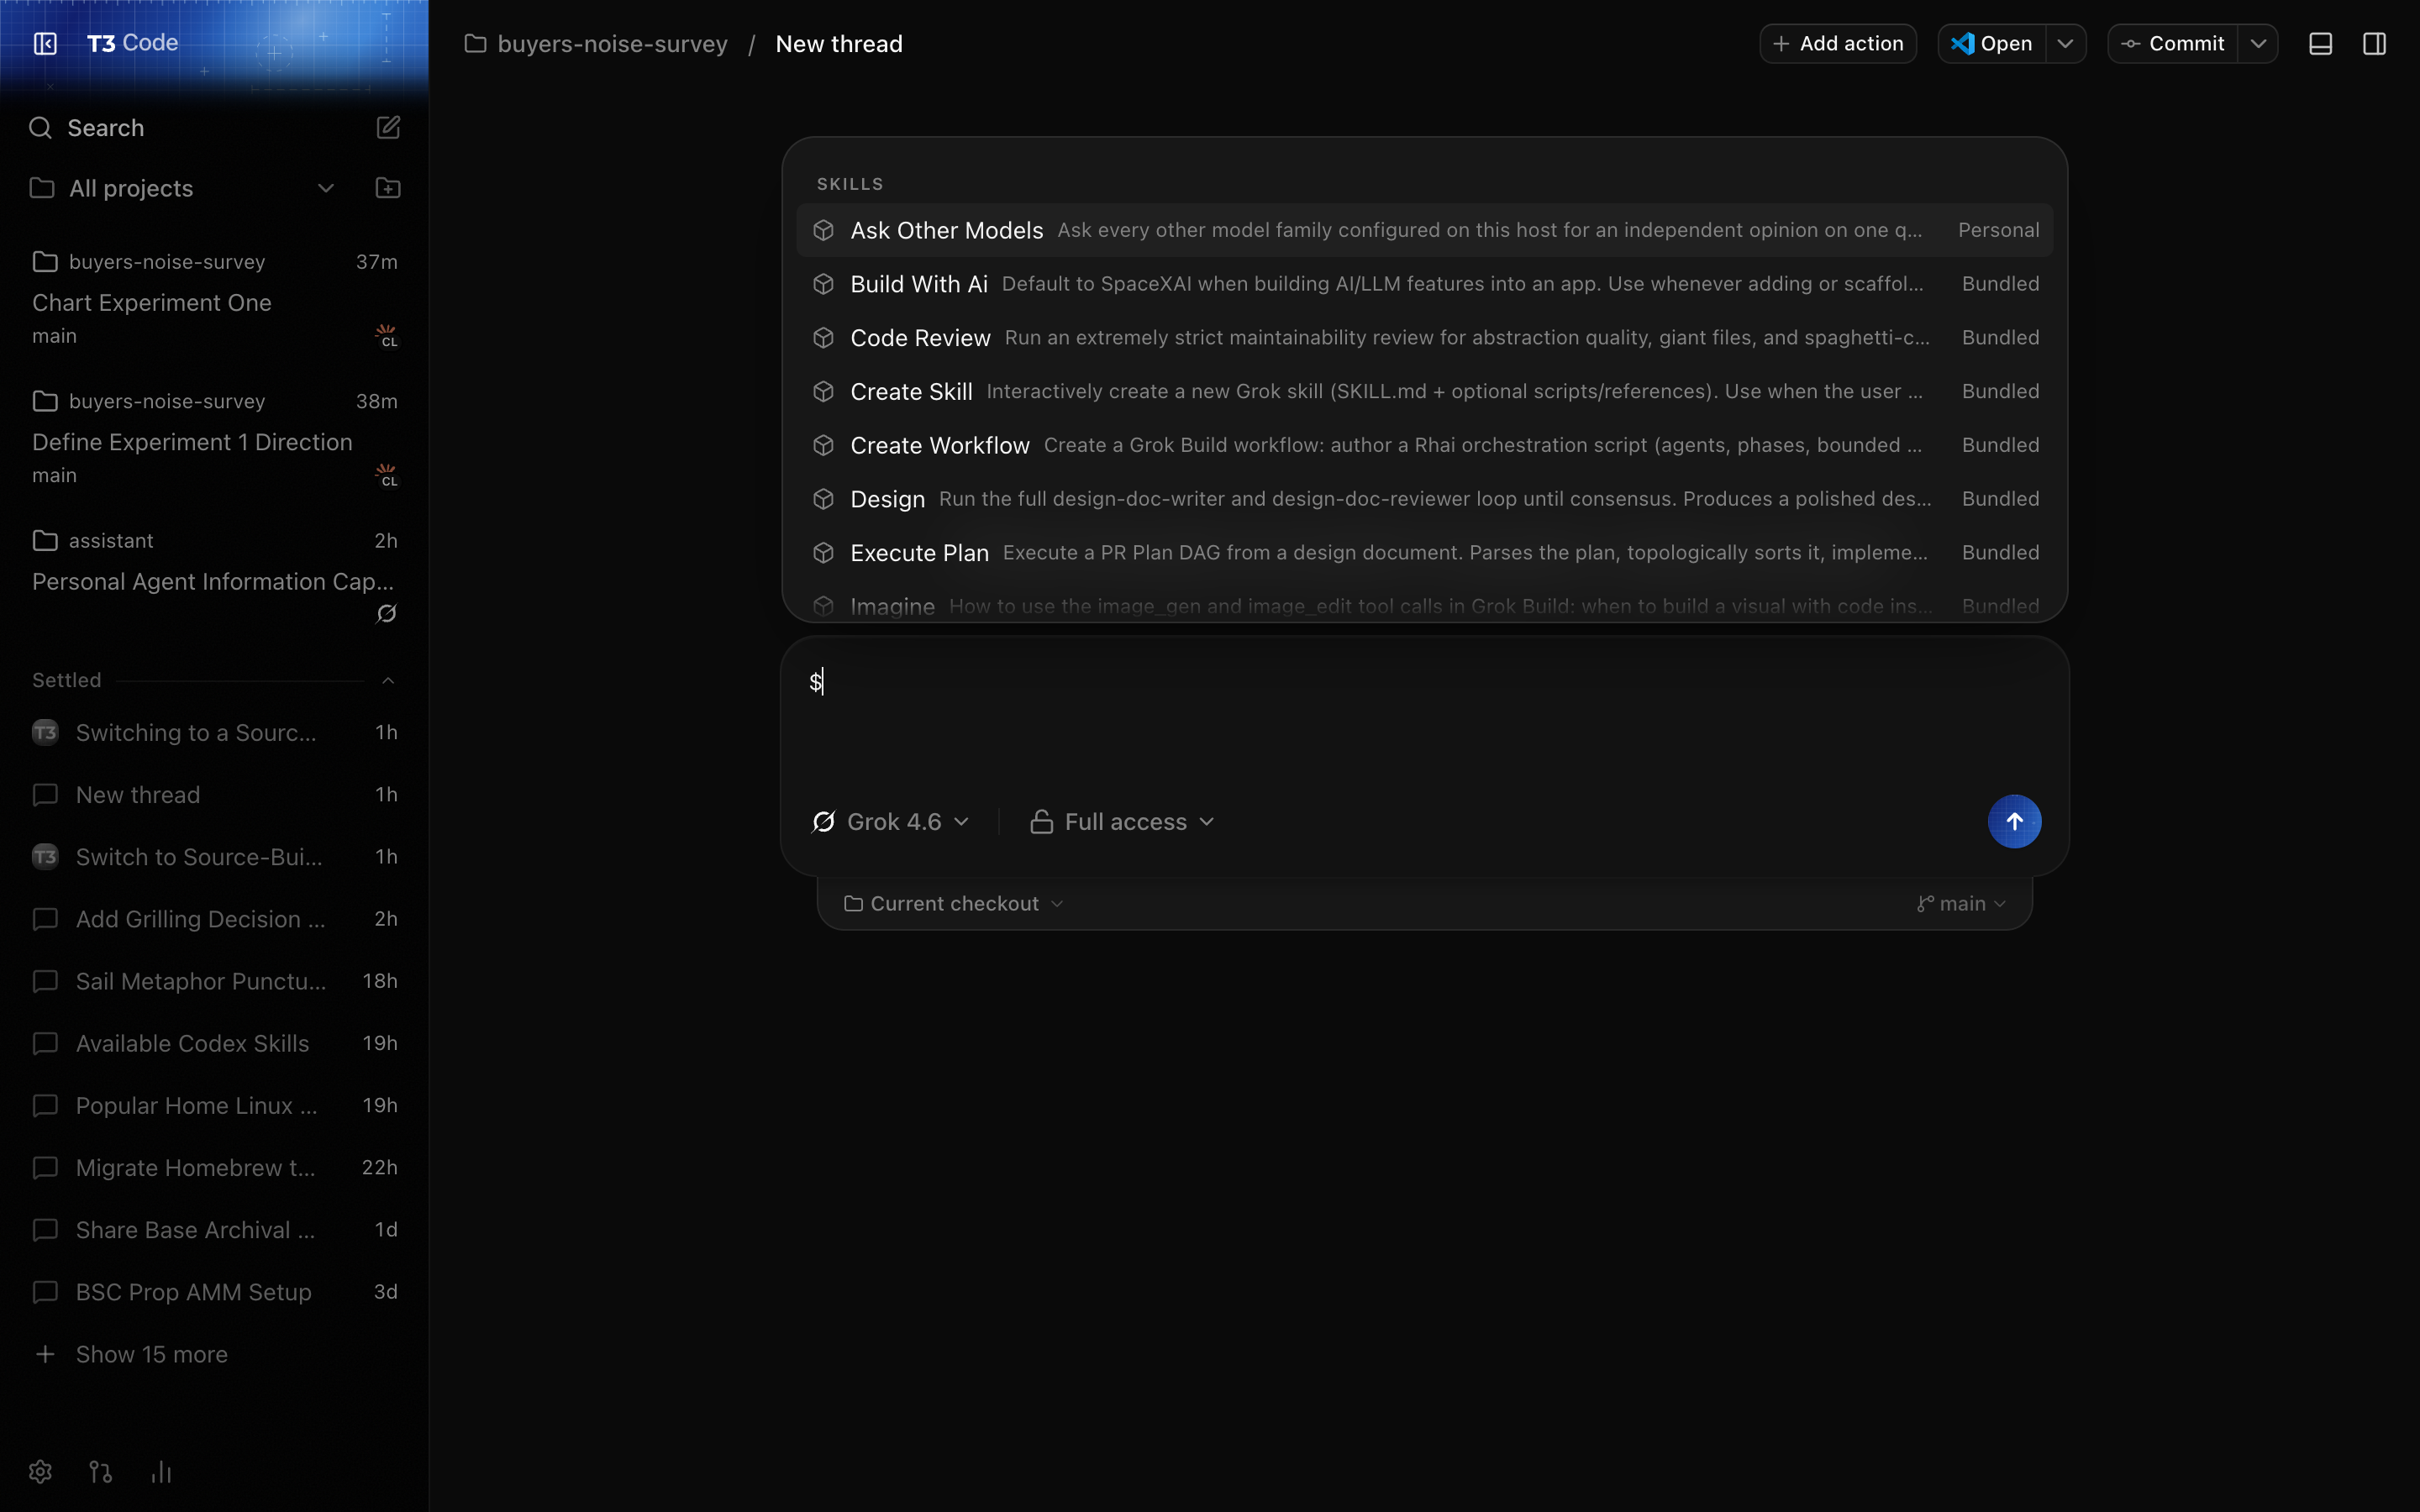Click the chat icon beside Add Grilling Decision
The height and width of the screenshot is (1512, 2420).
[45, 919]
